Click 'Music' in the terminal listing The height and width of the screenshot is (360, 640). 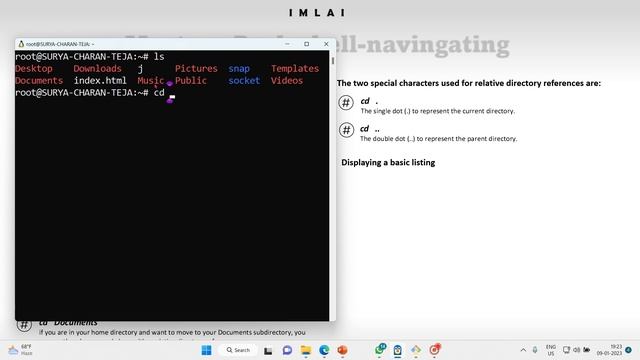tap(151, 80)
